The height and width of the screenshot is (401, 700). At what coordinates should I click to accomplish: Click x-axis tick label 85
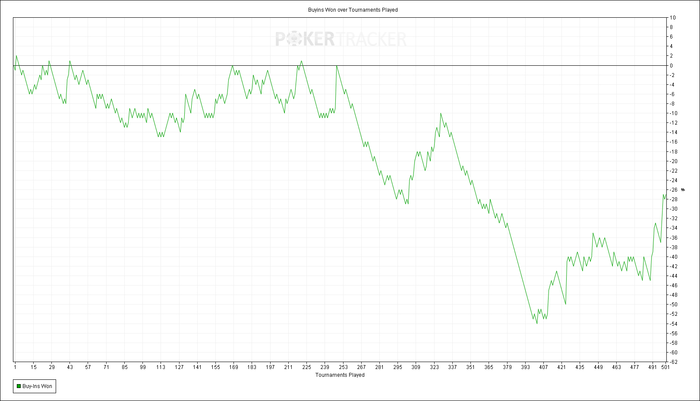[125, 367]
